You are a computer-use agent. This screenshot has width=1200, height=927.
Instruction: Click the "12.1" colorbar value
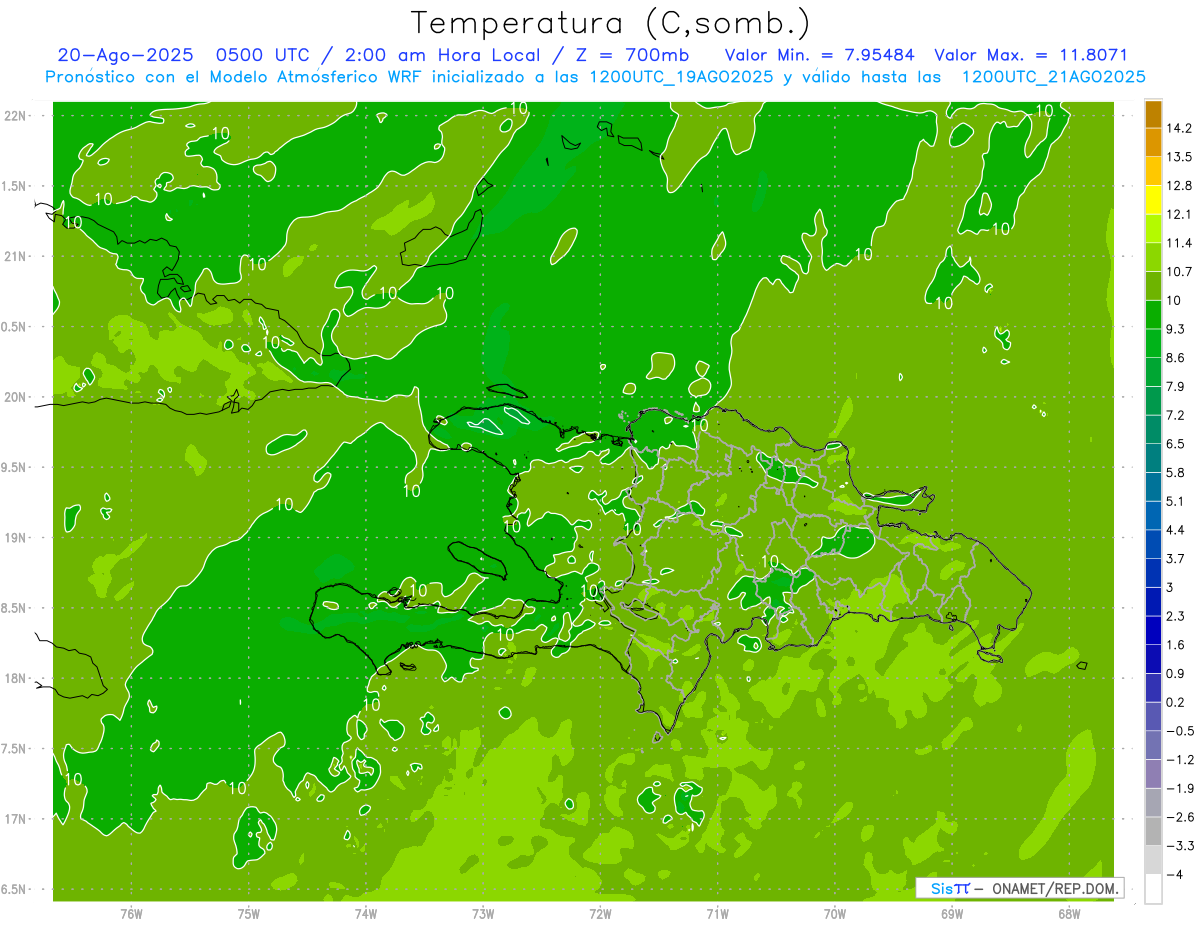pos(1179,214)
